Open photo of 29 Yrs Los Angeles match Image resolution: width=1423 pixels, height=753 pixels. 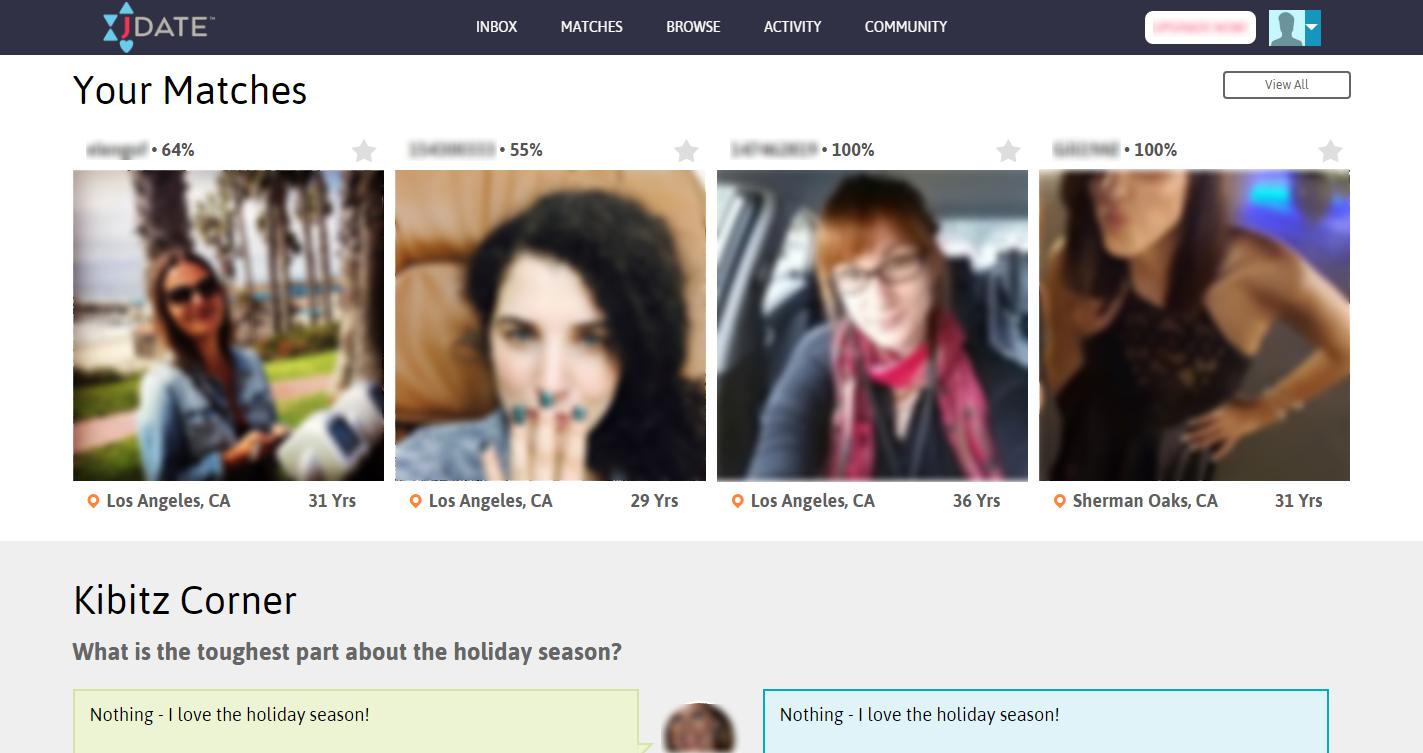pyautogui.click(x=550, y=325)
